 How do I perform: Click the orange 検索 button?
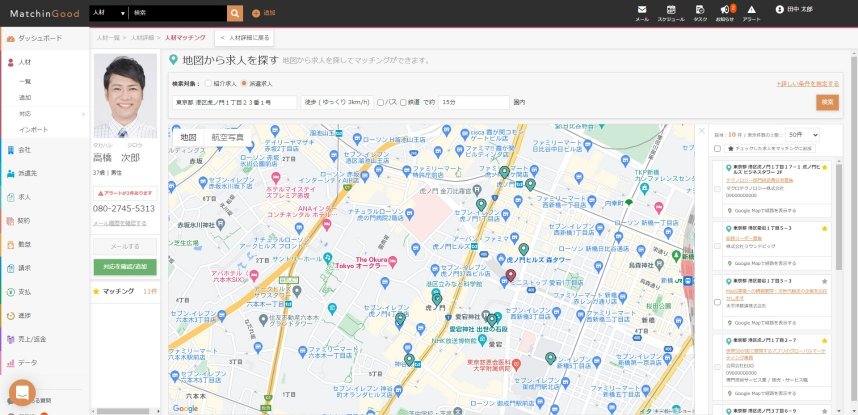(x=827, y=102)
